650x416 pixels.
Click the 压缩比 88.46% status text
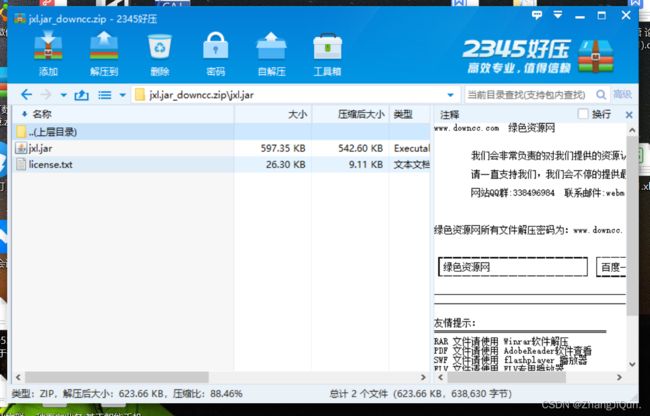[208, 393]
